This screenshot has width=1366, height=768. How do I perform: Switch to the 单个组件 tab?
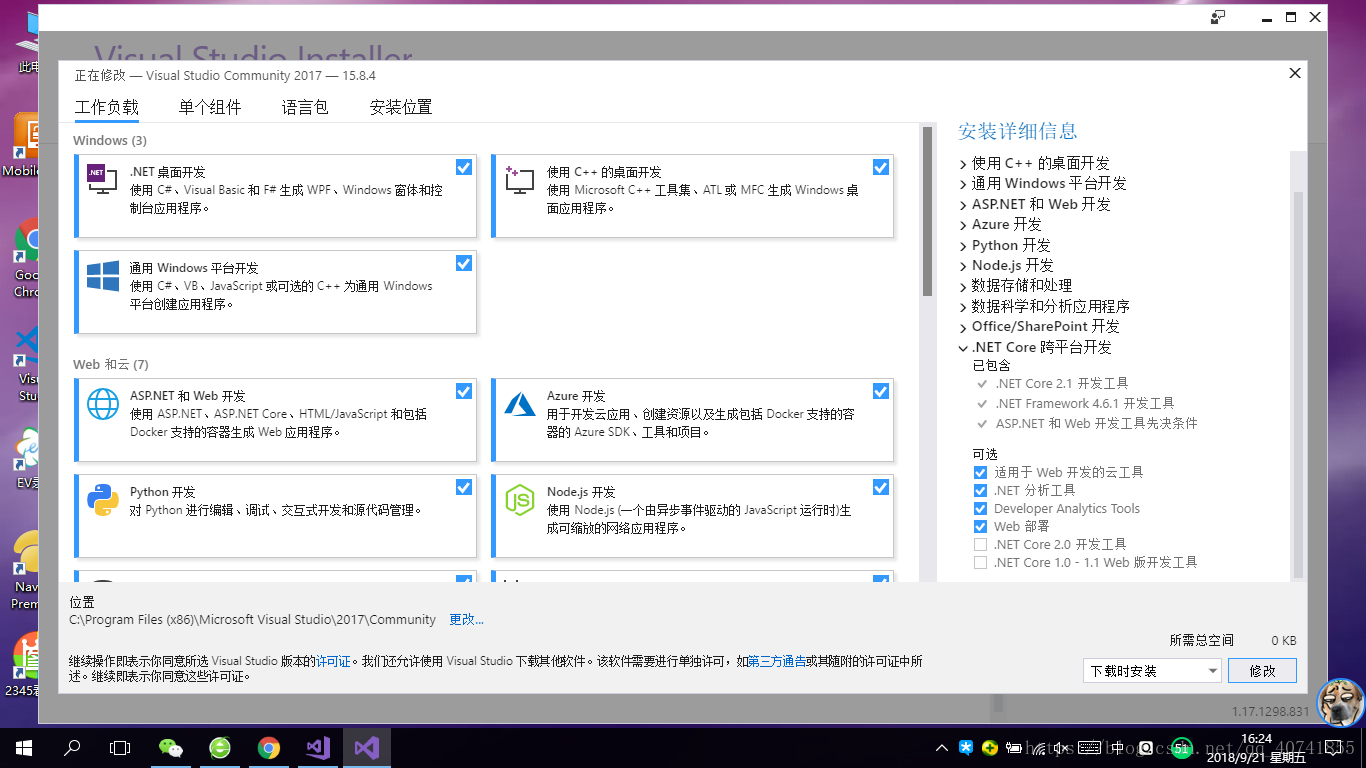click(210, 108)
